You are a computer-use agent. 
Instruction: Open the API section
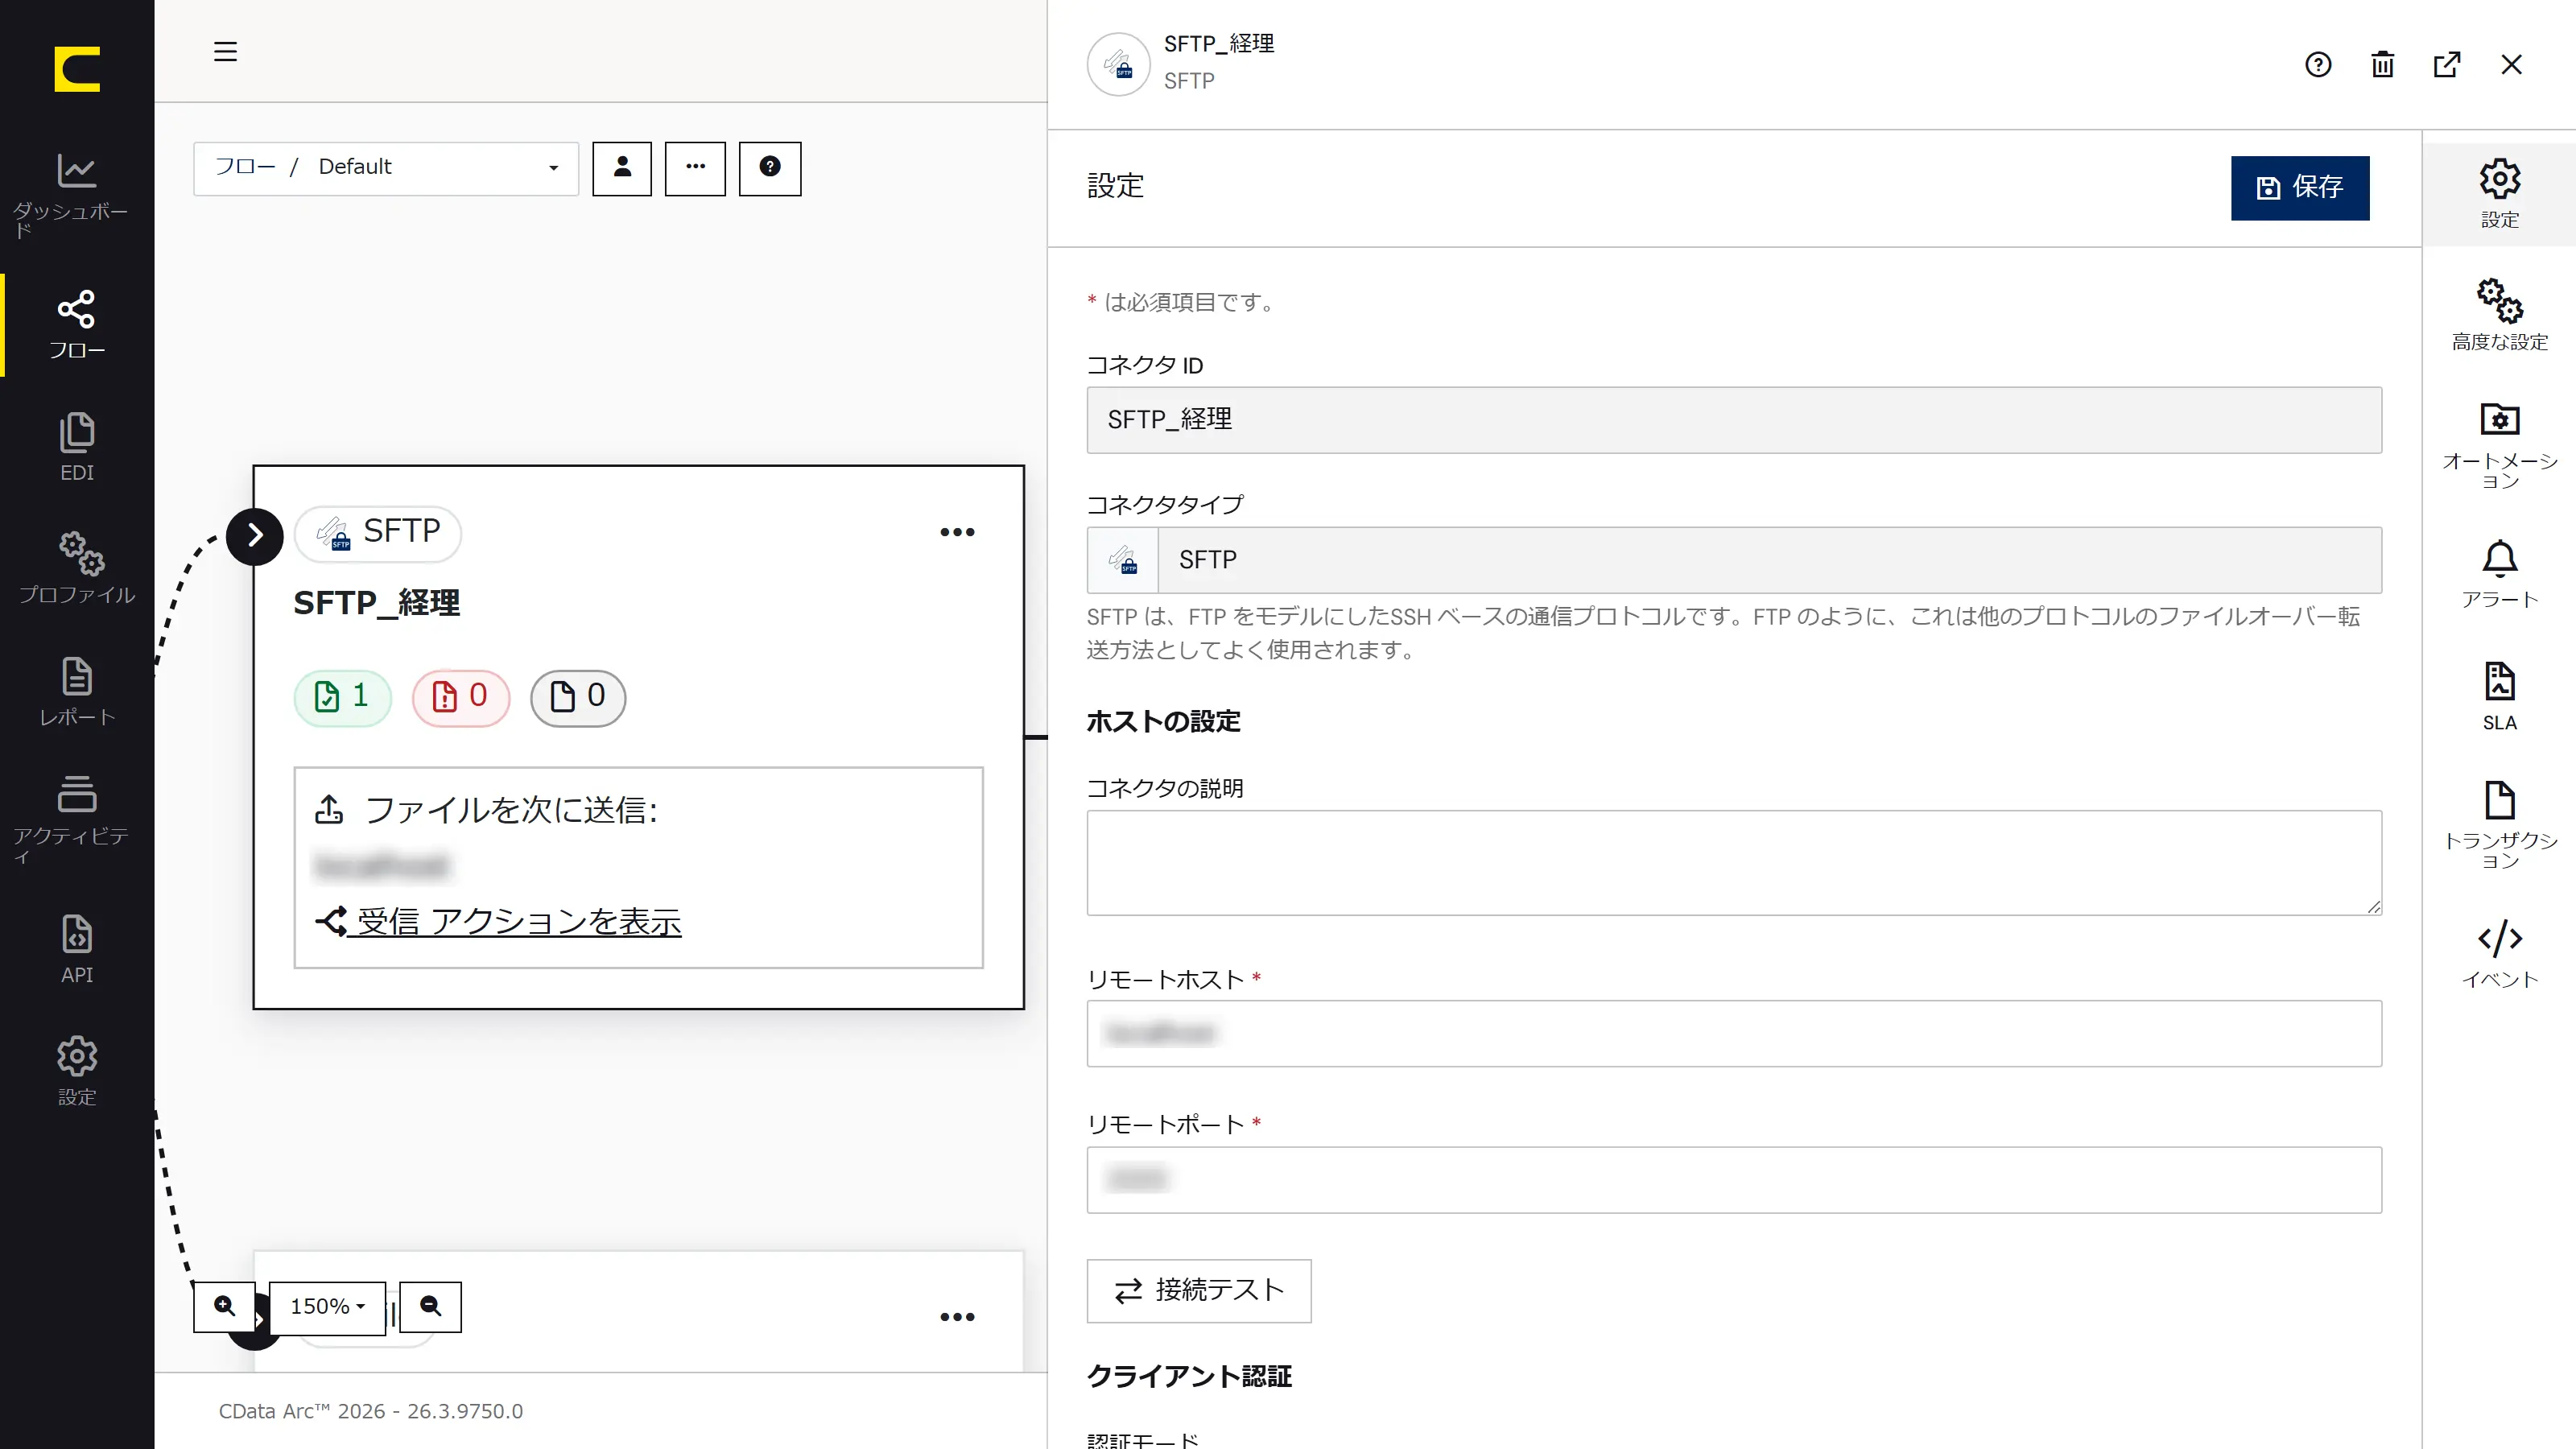tap(77, 949)
